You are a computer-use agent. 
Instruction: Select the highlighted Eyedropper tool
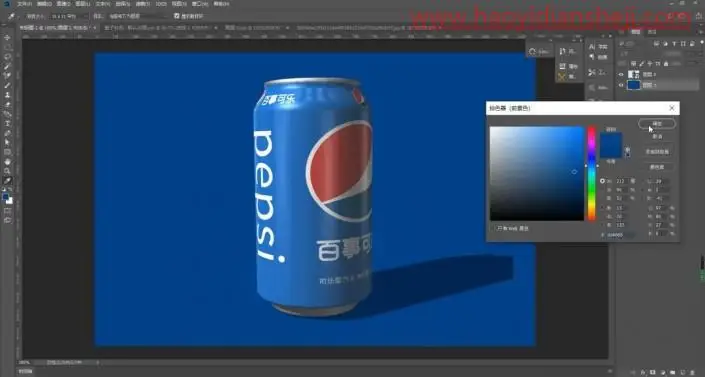[x=7, y=180]
